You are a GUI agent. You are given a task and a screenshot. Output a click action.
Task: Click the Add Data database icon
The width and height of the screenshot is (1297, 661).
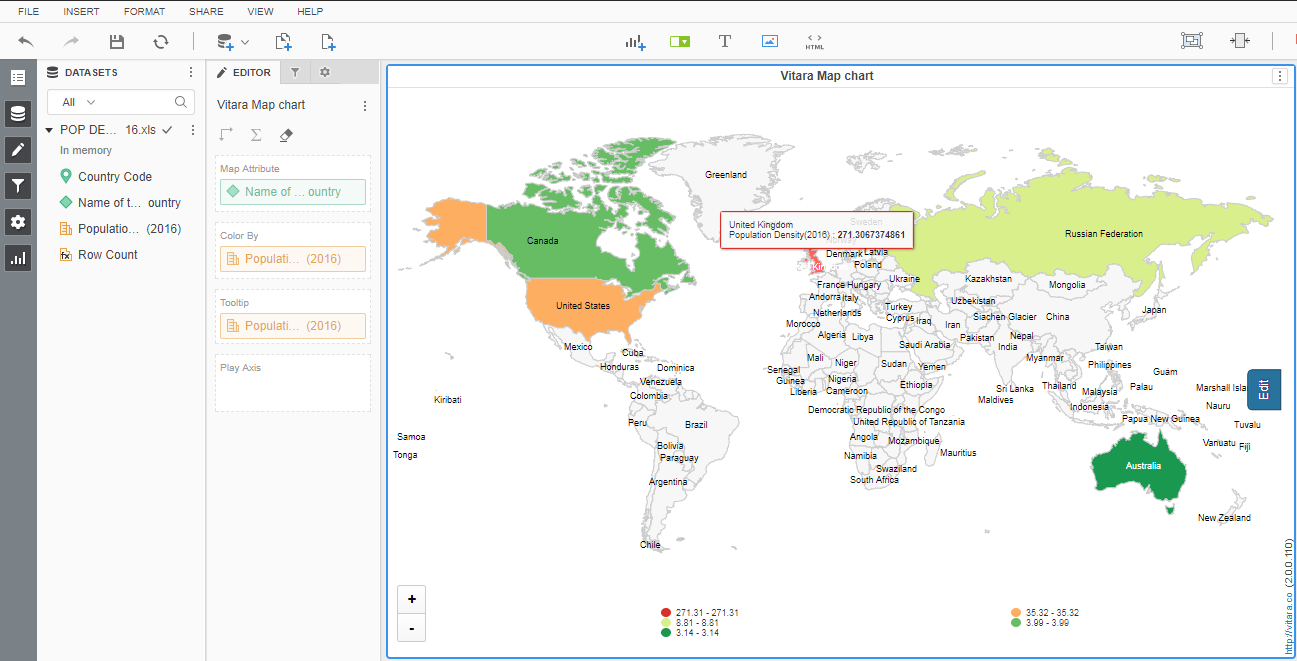225,41
